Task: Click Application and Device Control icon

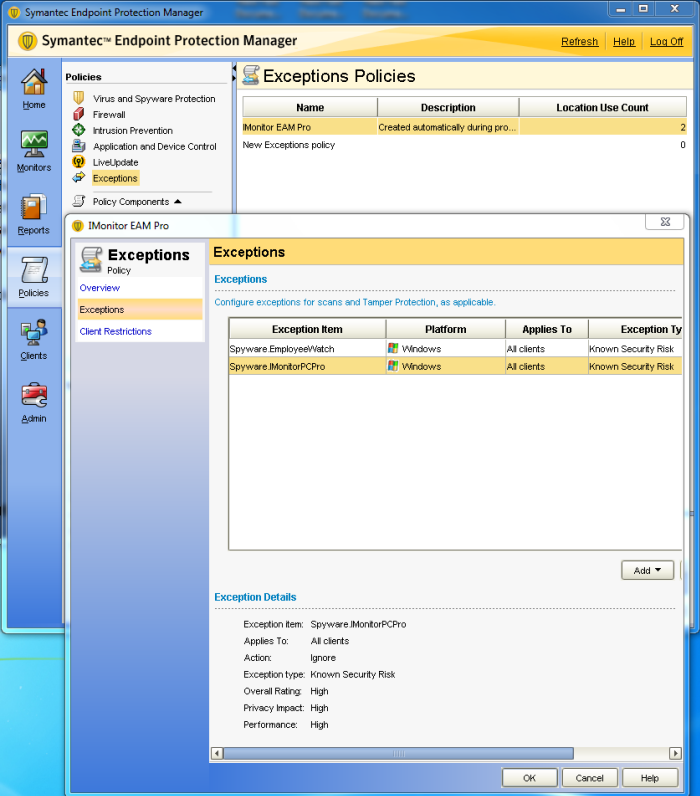Action: coord(79,146)
